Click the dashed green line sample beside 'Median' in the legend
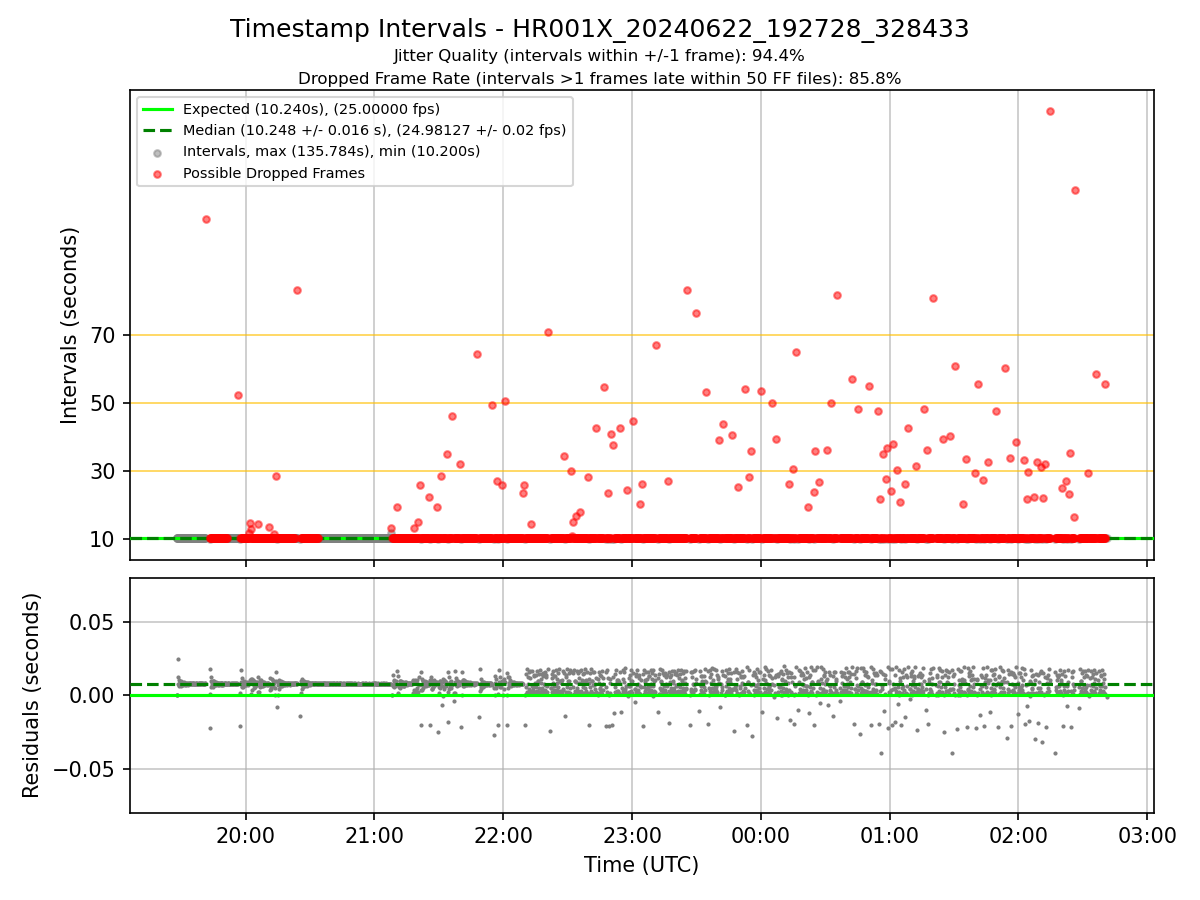1200x900 pixels. point(158,130)
